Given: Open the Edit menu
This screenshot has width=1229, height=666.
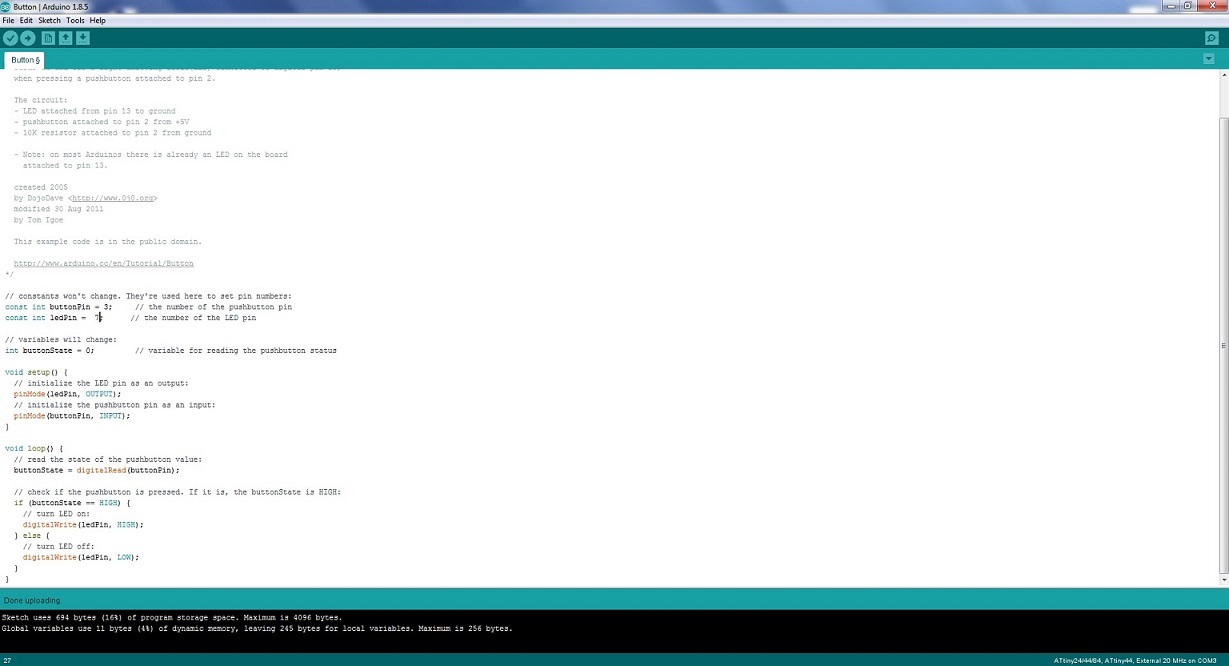Looking at the screenshot, I should pyautogui.click(x=26, y=20).
